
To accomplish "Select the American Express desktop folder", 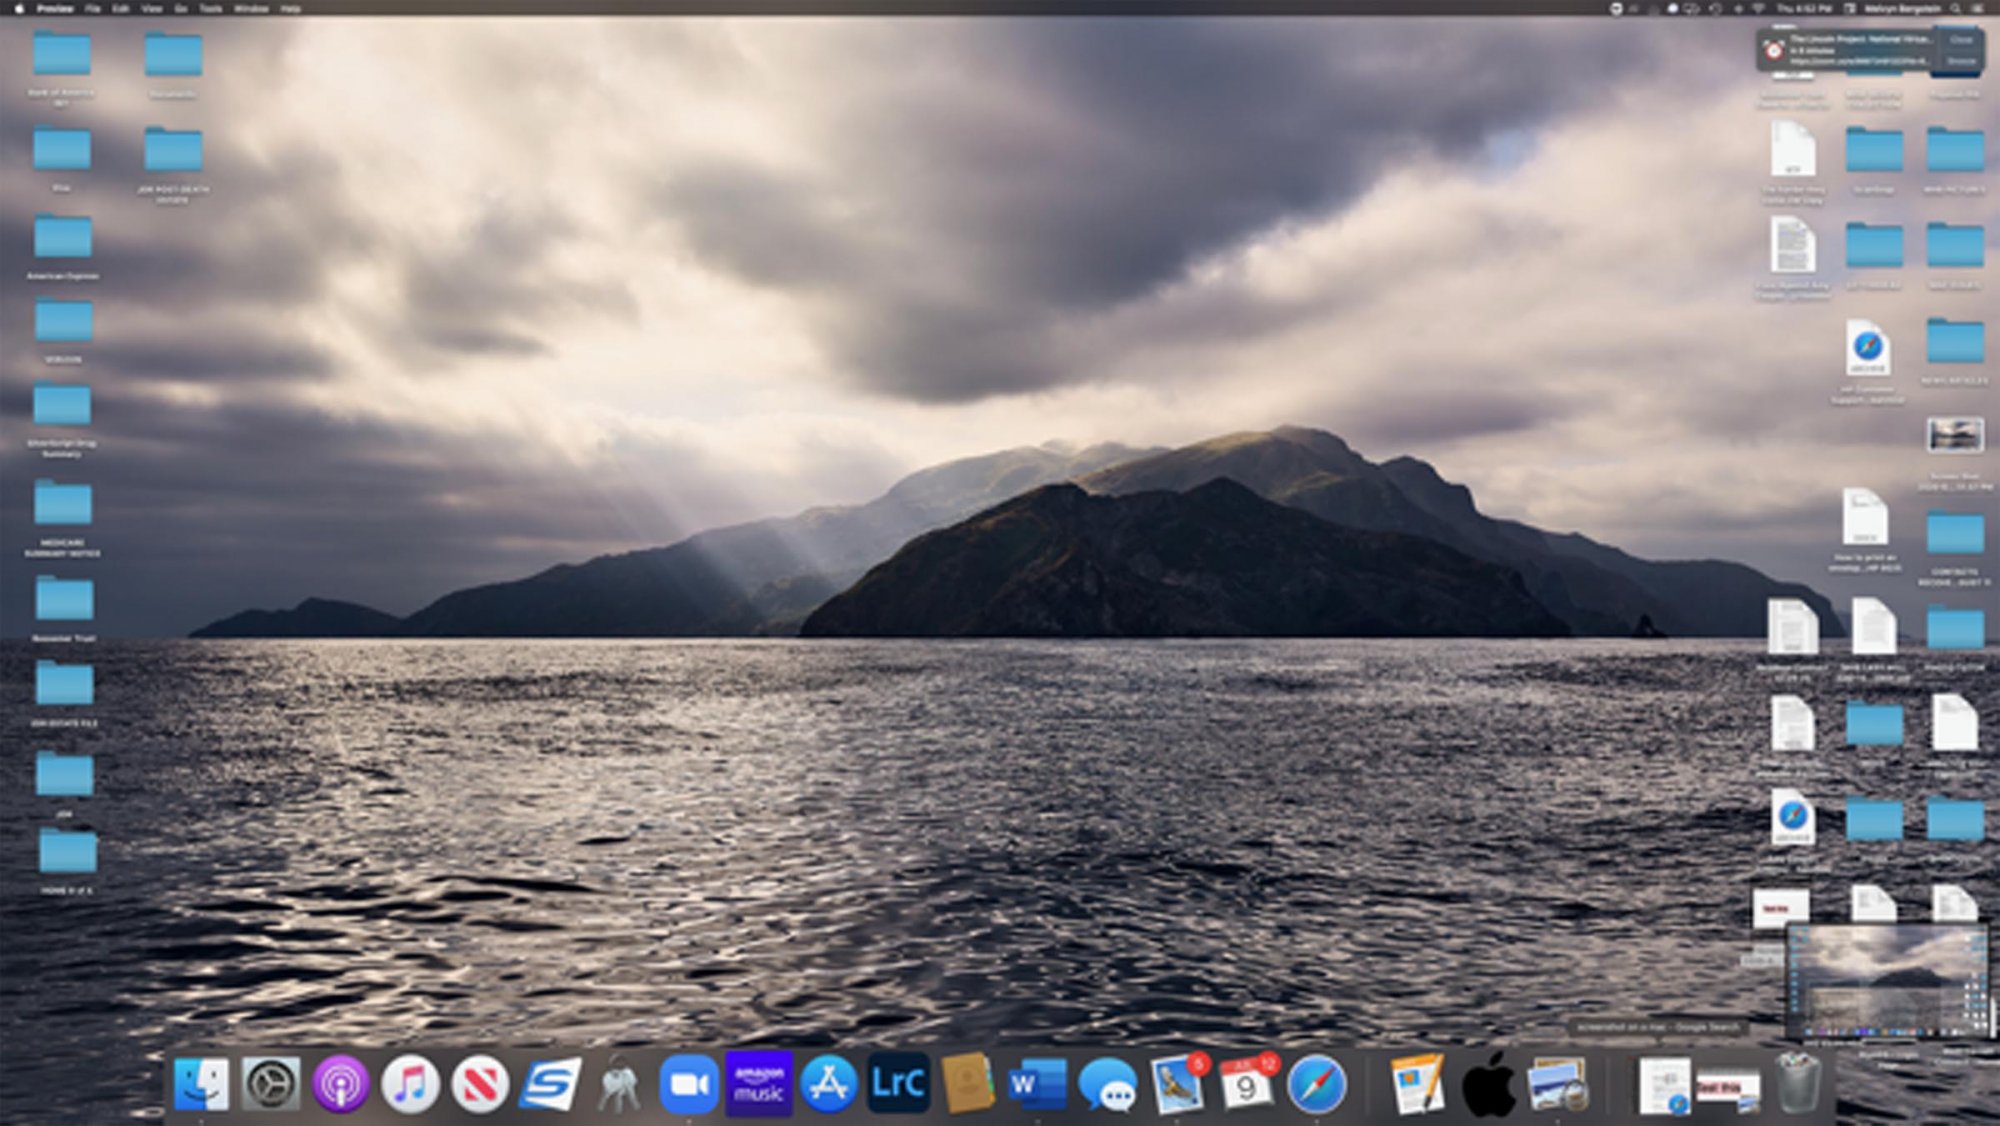I will 63,248.
